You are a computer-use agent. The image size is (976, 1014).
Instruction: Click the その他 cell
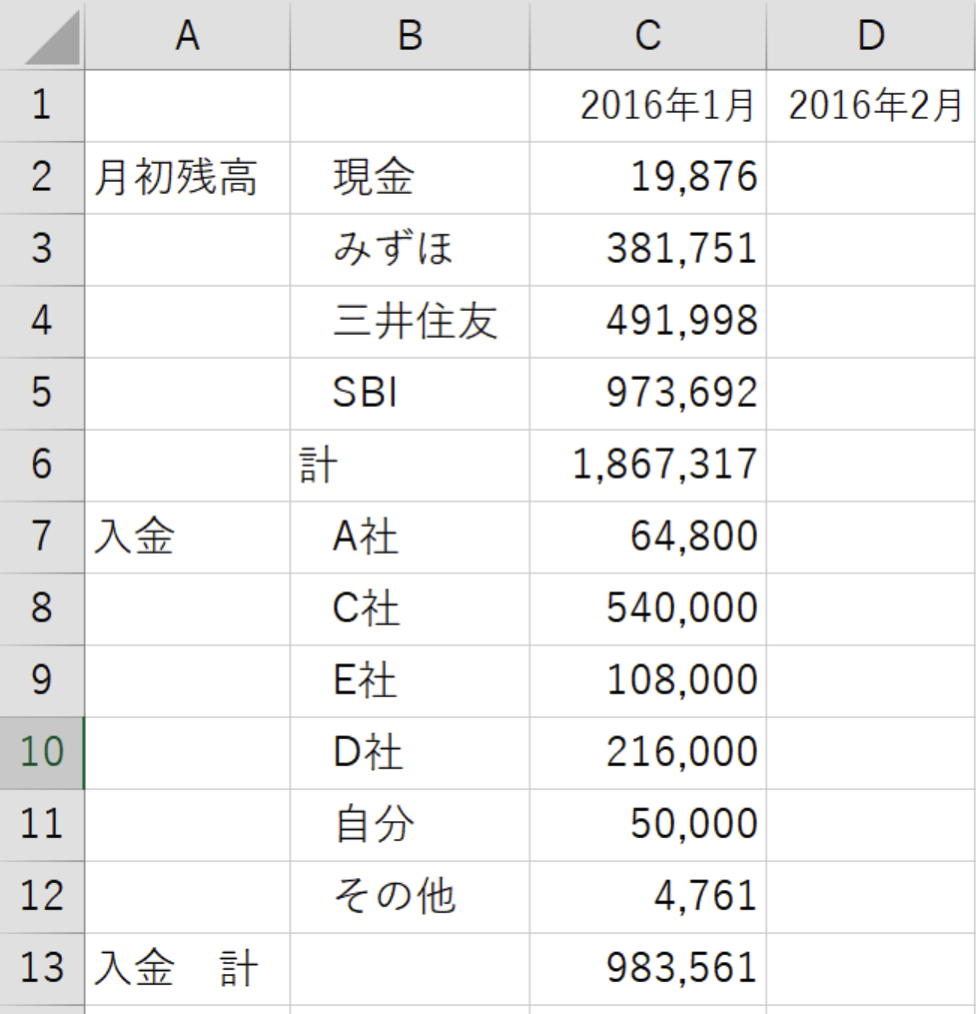pyautogui.click(x=410, y=896)
